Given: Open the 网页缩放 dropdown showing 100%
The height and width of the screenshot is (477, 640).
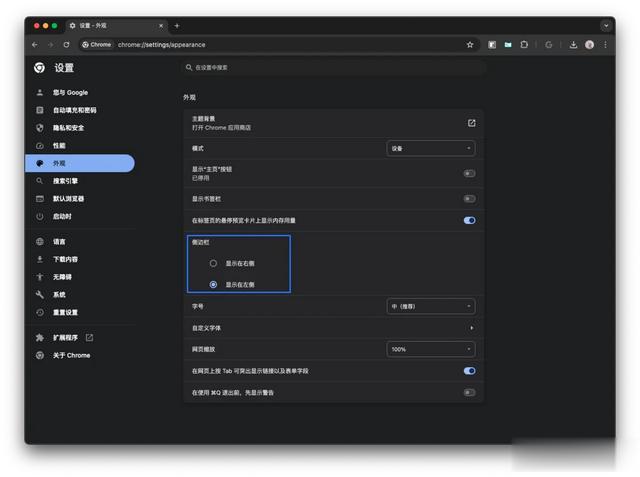Looking at the screenshot, I should [x=431, y=349].
